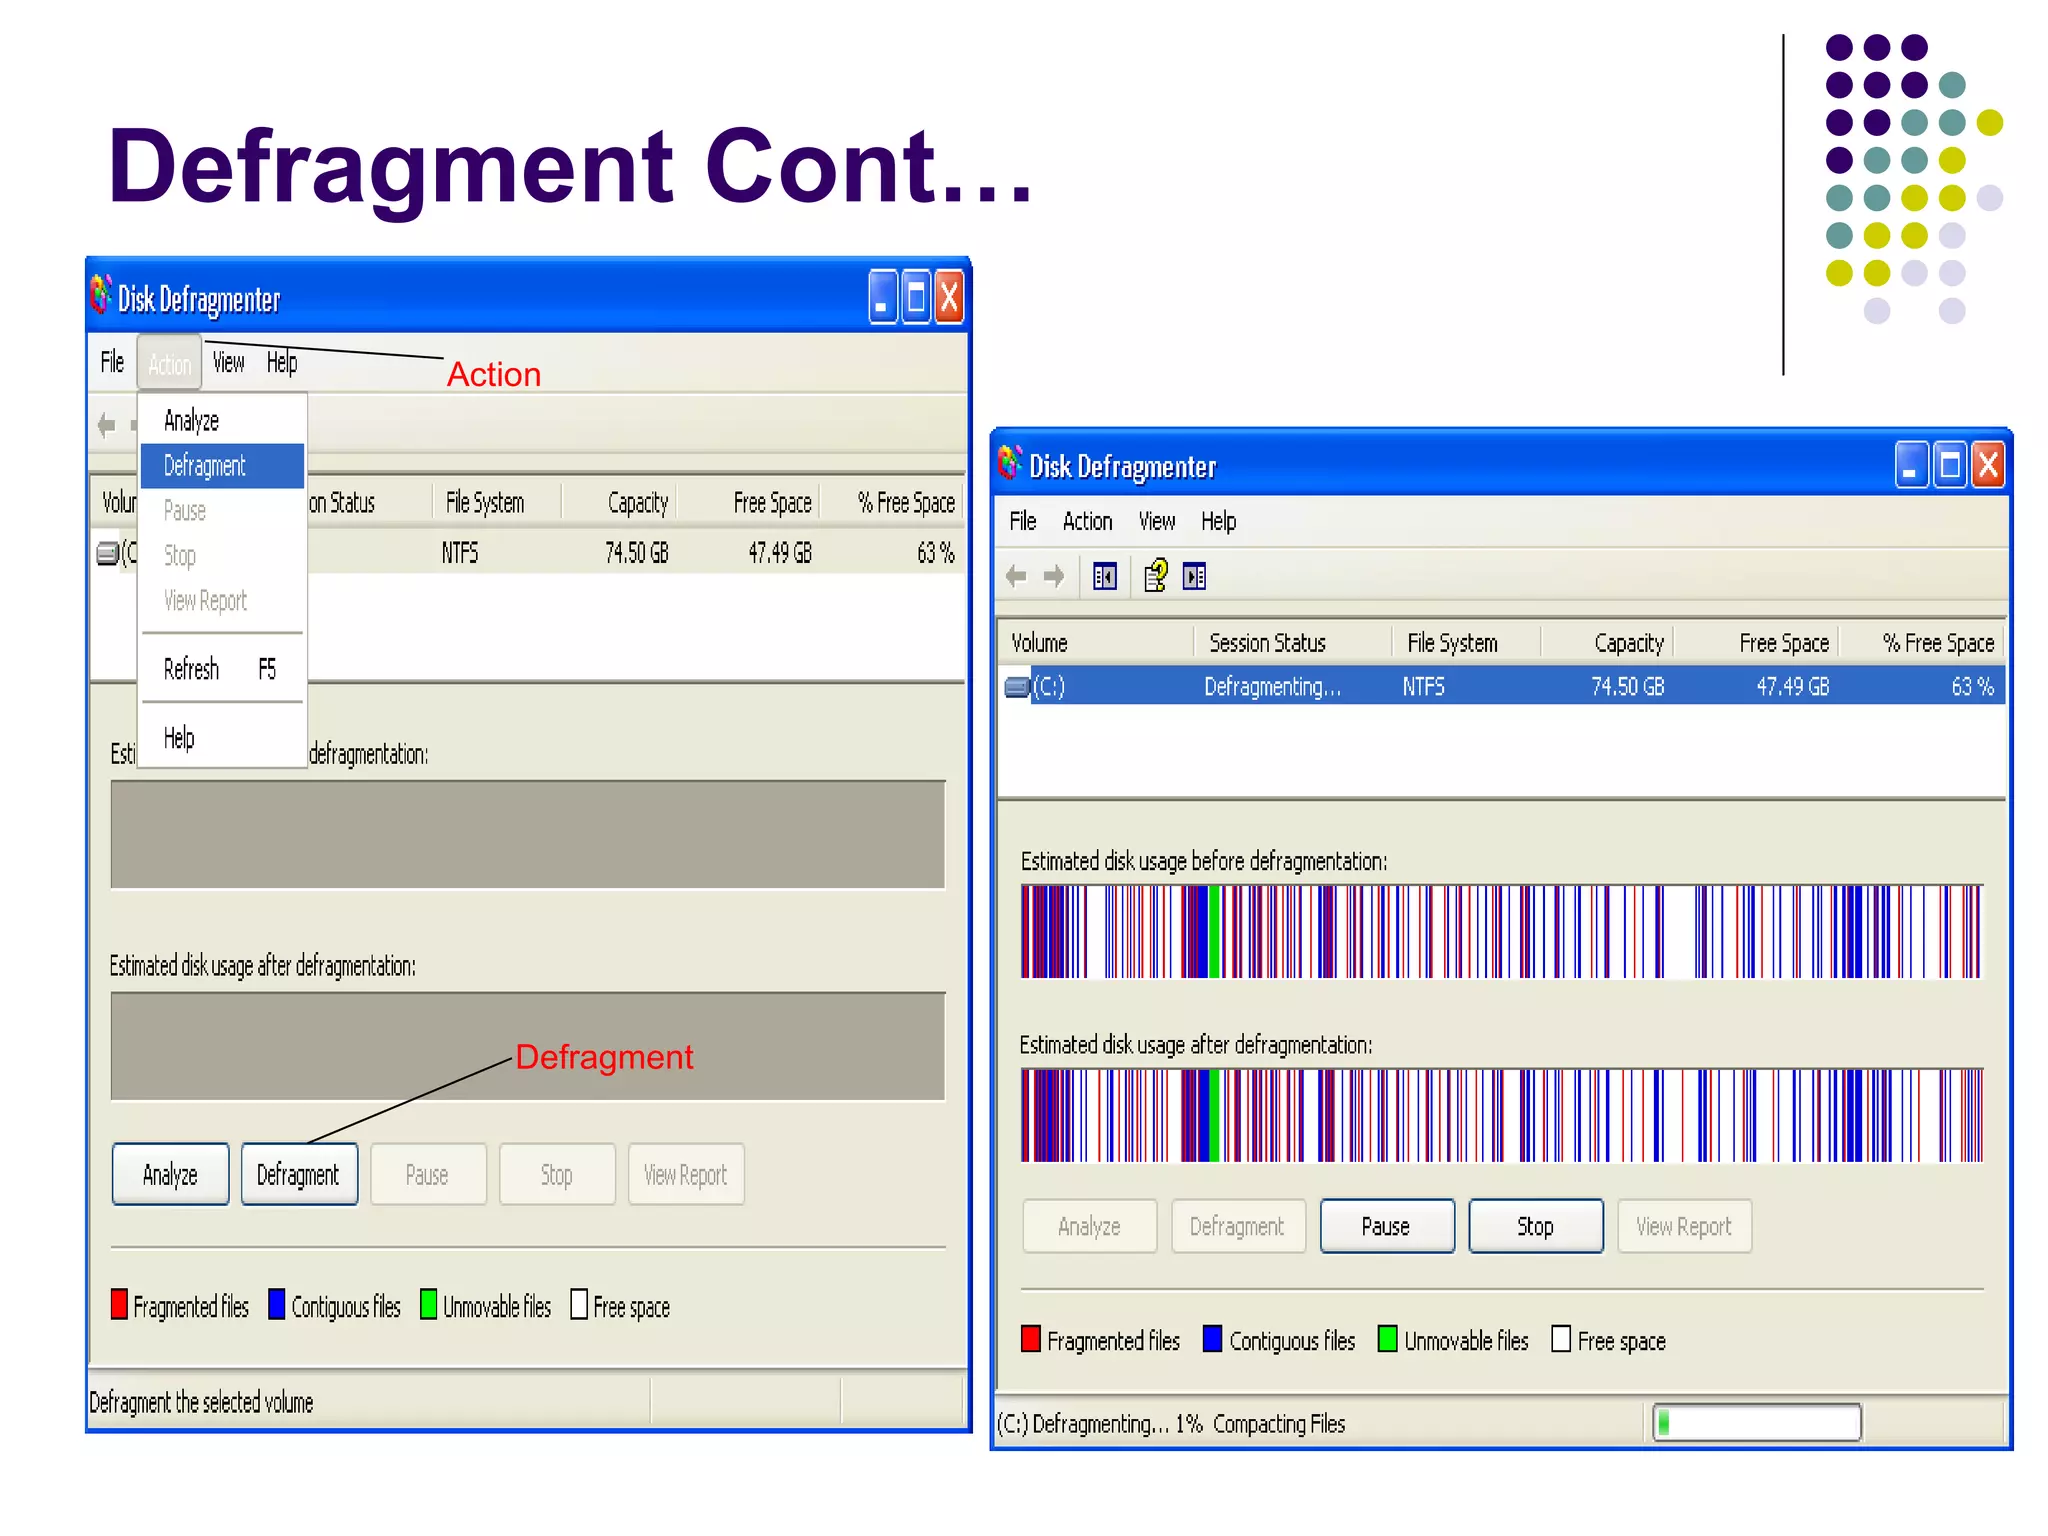Open File menu in right window
2048x1536 pixels.
(x=1022, y=521)
